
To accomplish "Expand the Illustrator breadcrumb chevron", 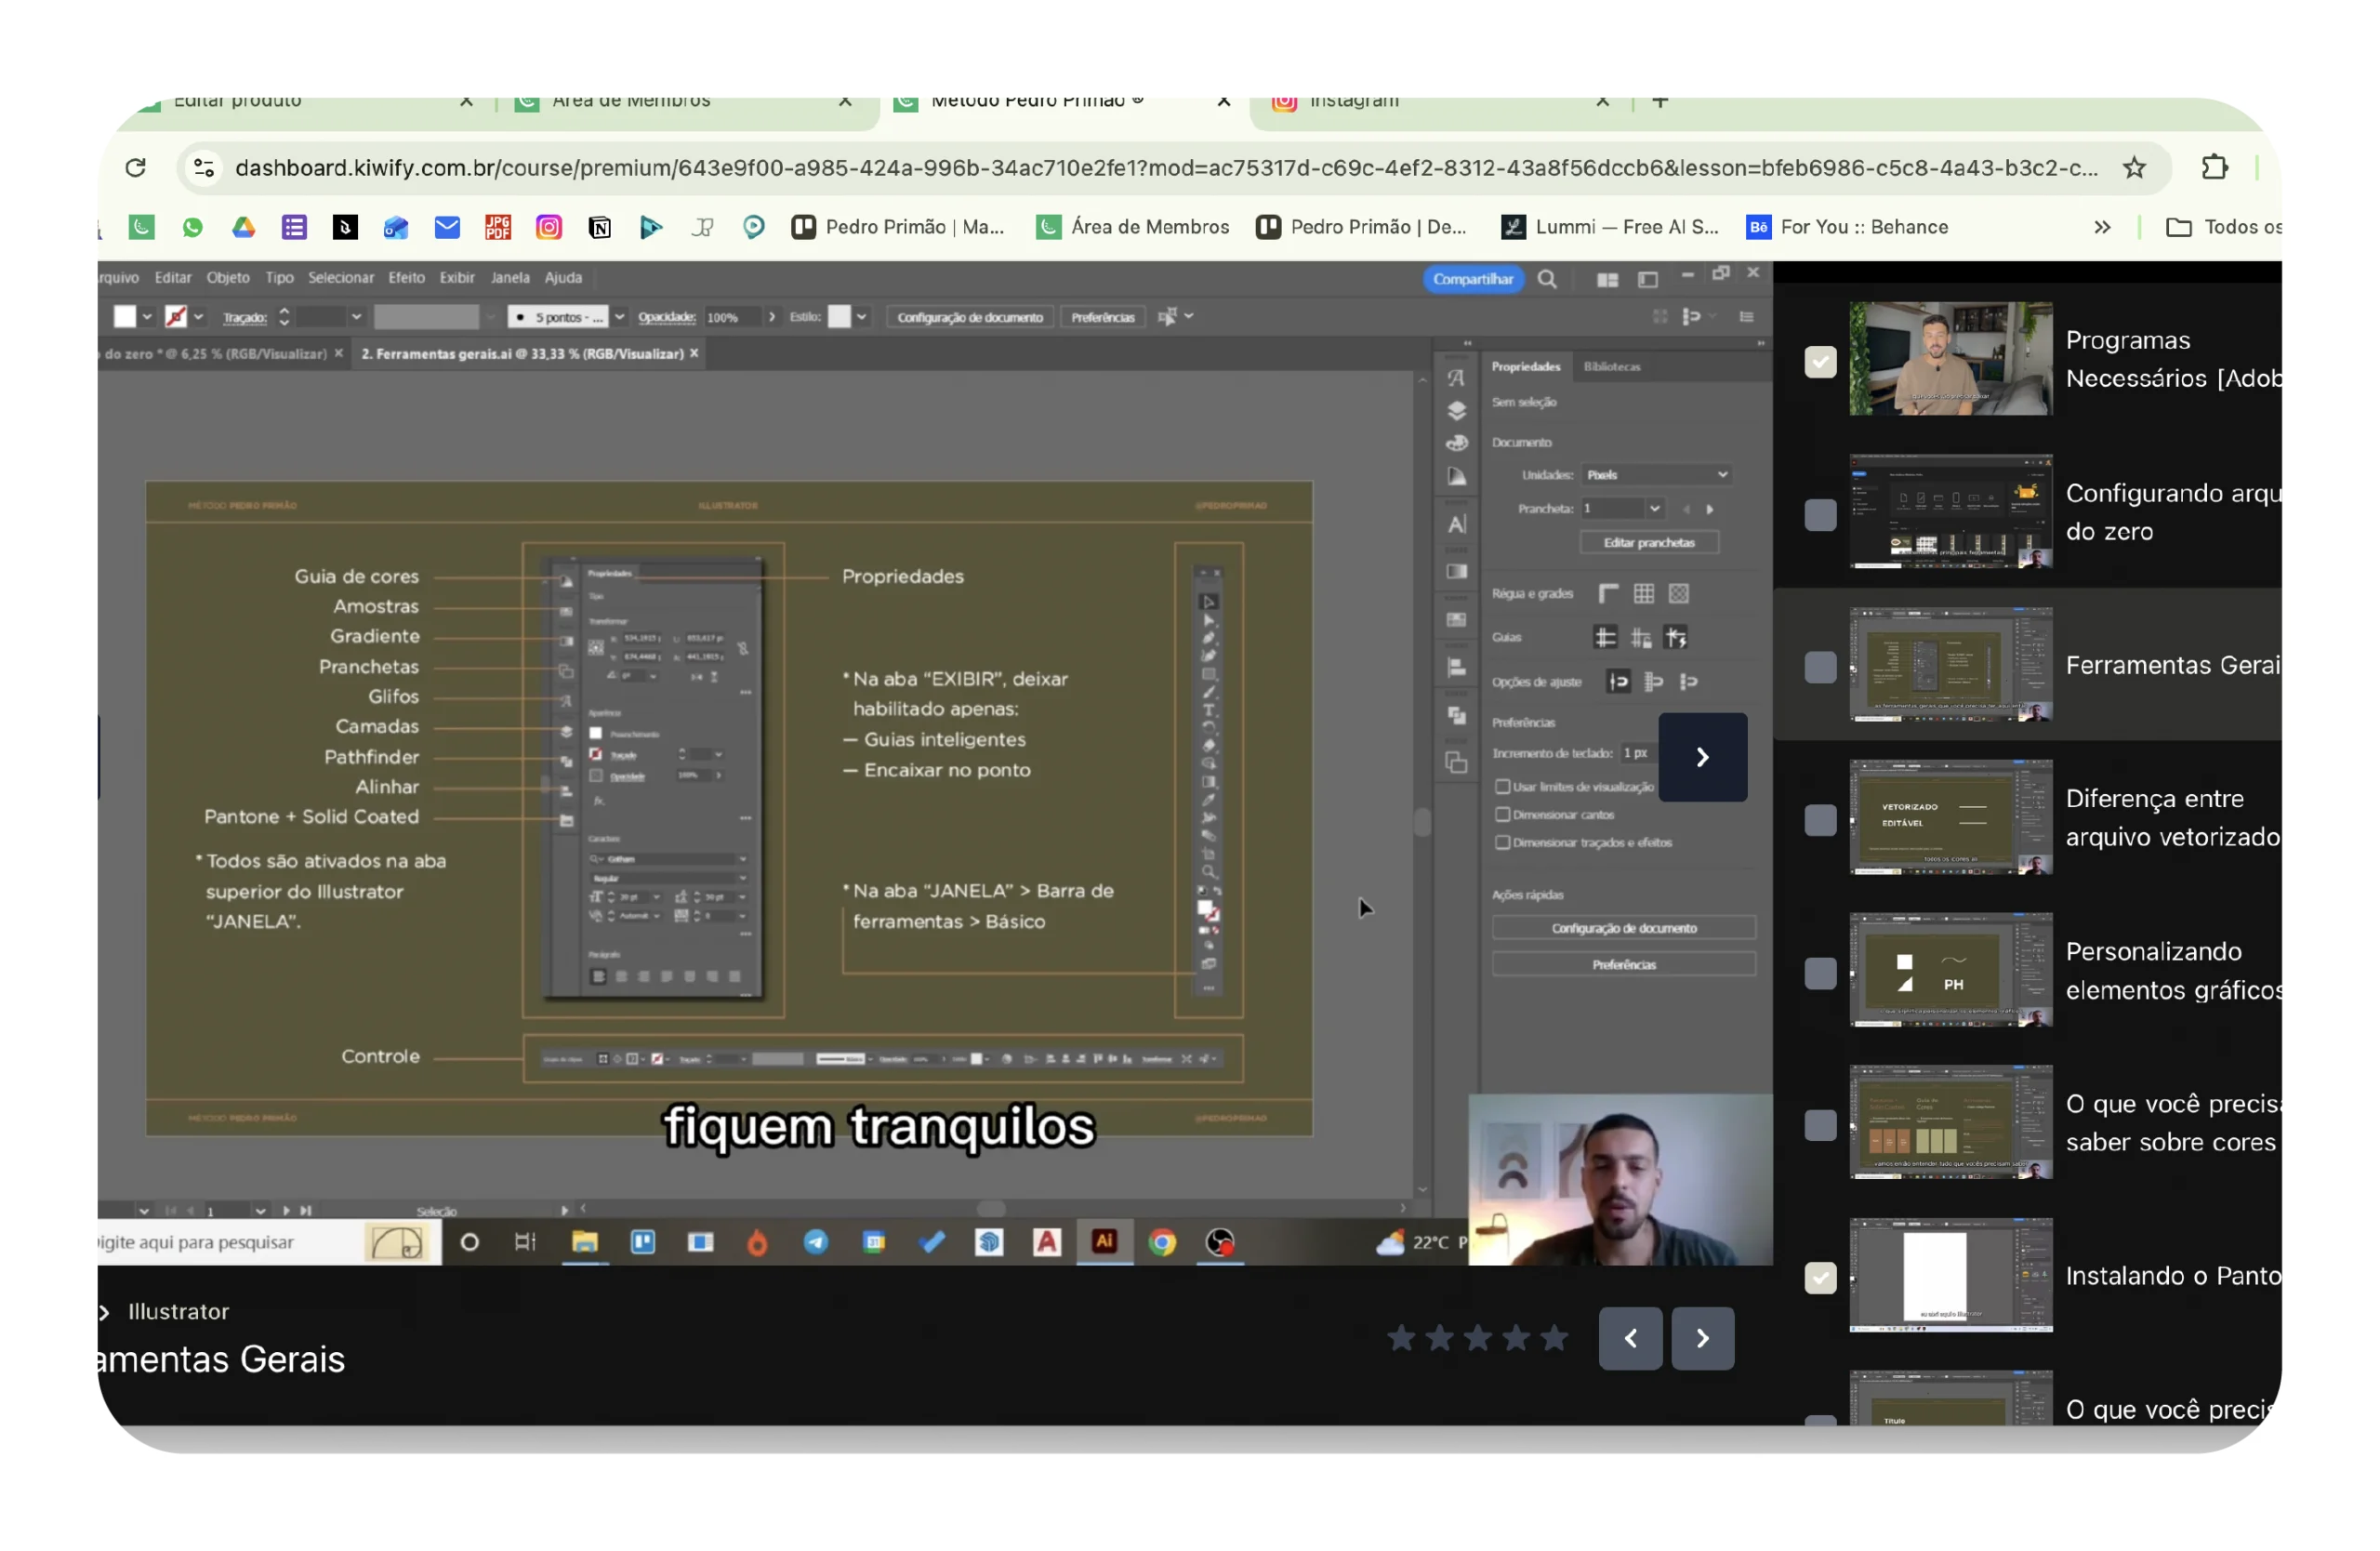I will 104,1312.
